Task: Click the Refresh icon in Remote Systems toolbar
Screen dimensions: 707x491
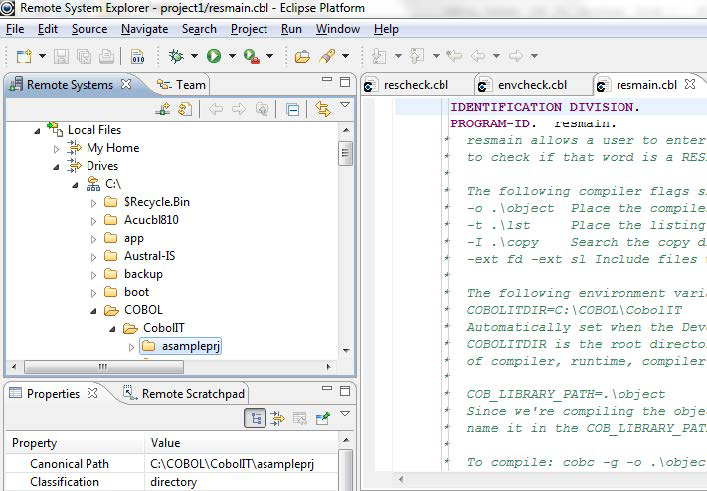Action: click(x=185, y=110)
